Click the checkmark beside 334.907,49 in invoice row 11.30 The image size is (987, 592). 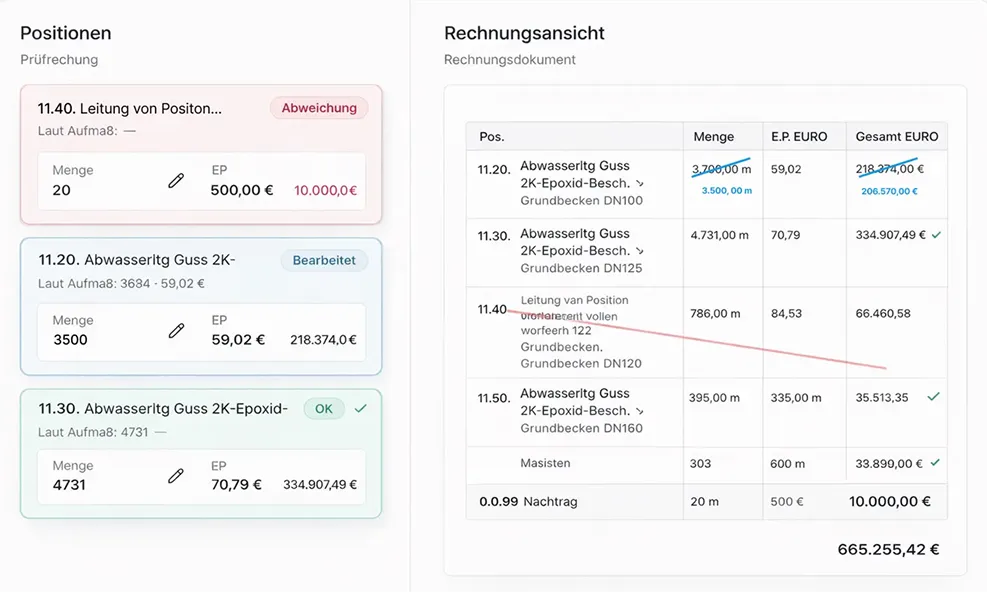[935, 235]
